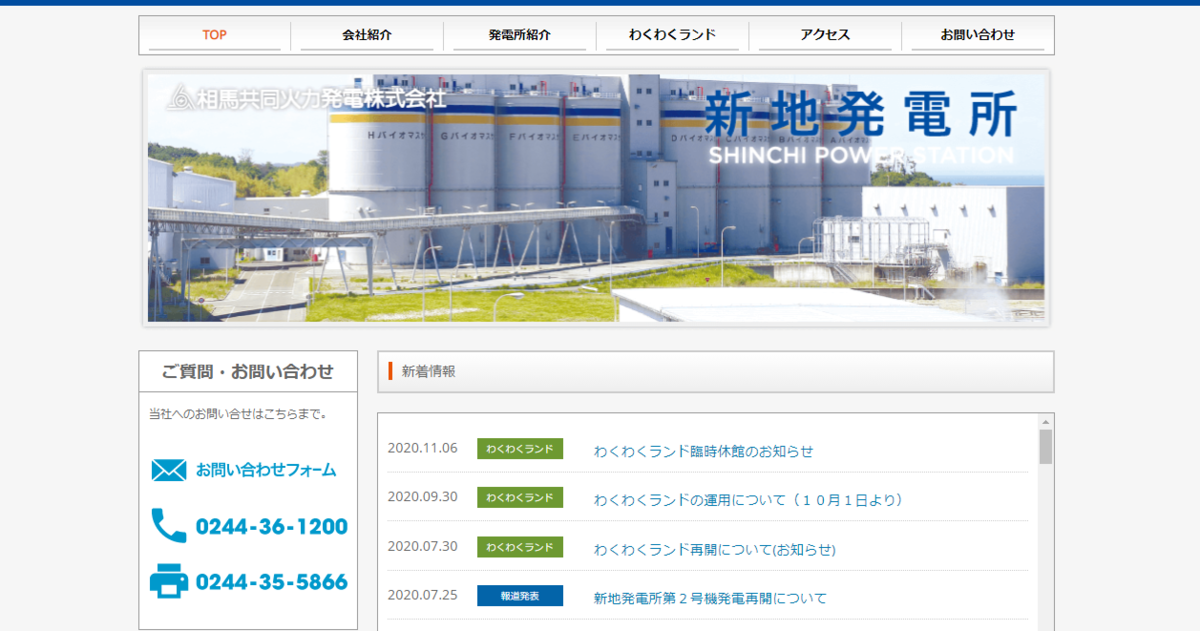Image resolution: width=1200 pixels, height=631 pixels.
Task: Click the SHINCHI POWER STATION banner text
Action: click(x=861, y=156)
